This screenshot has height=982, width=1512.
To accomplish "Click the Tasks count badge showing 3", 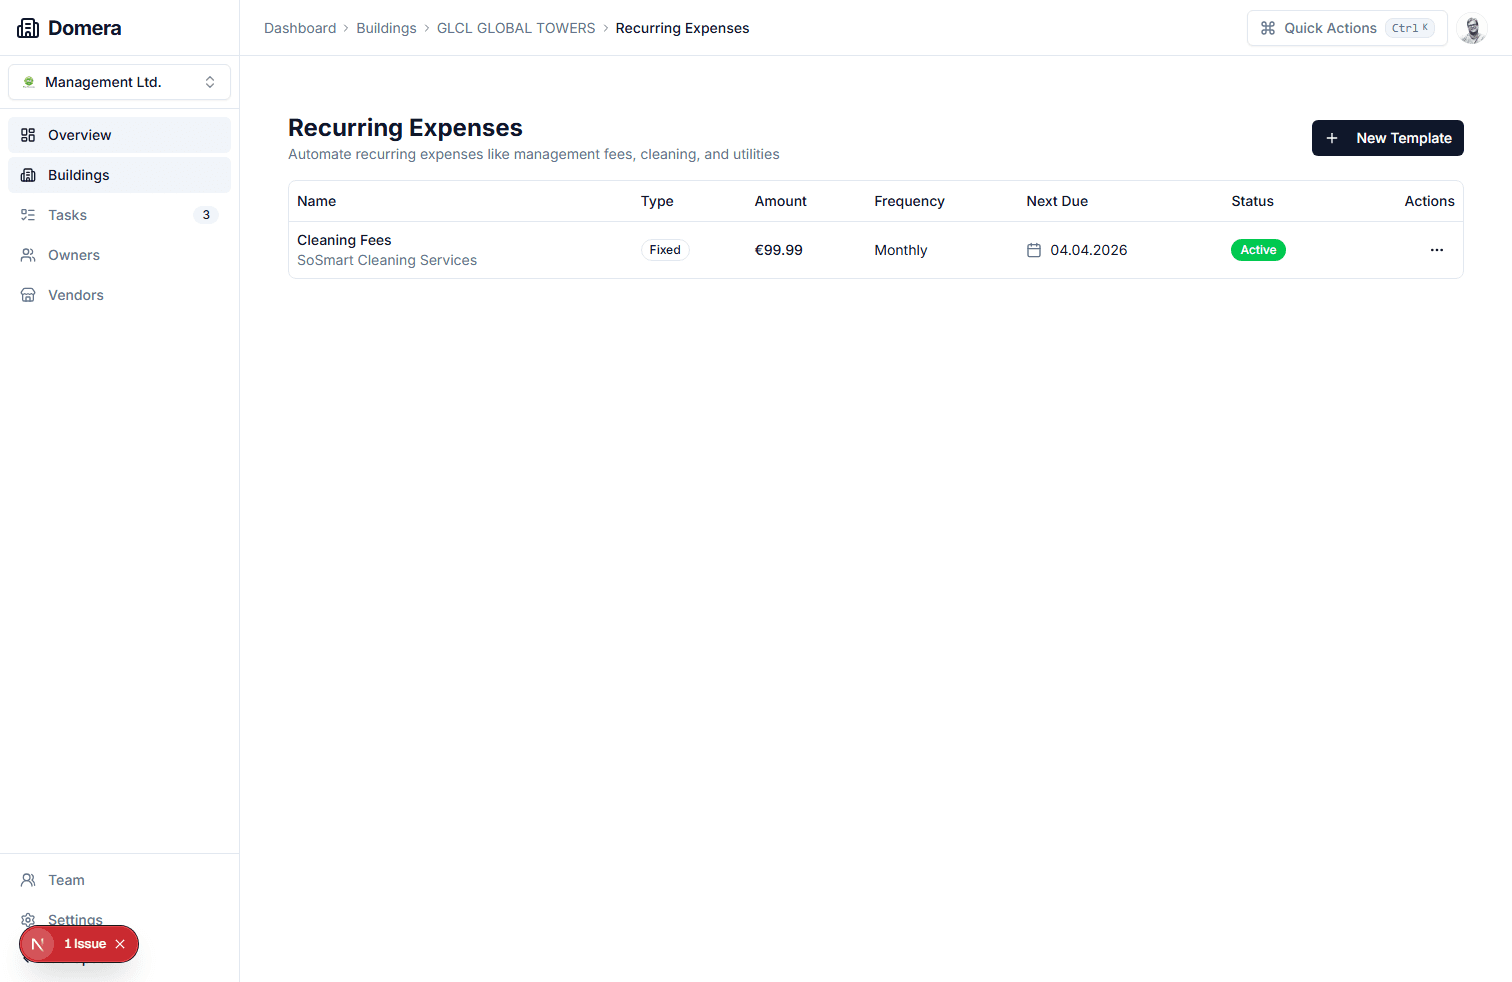I will click(206, 214).
